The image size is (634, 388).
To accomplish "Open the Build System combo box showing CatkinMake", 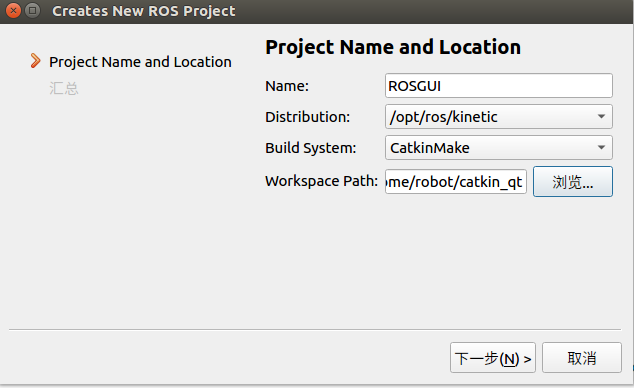I will click(499, 148).
